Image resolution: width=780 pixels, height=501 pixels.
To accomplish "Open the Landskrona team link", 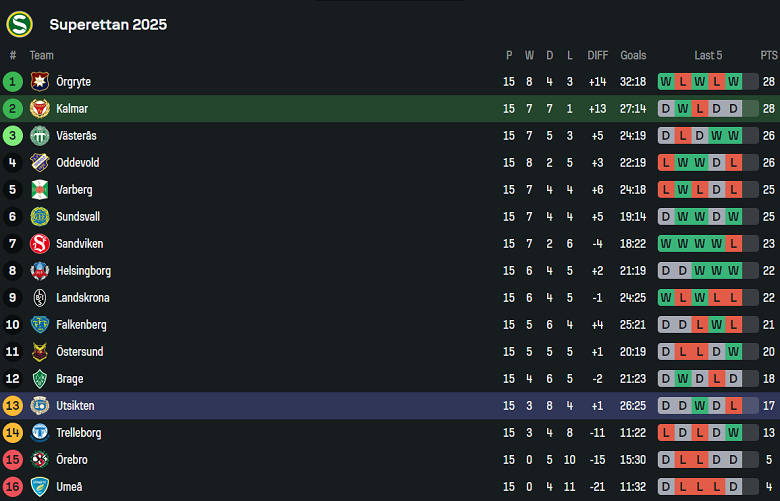I will point(82,298).
